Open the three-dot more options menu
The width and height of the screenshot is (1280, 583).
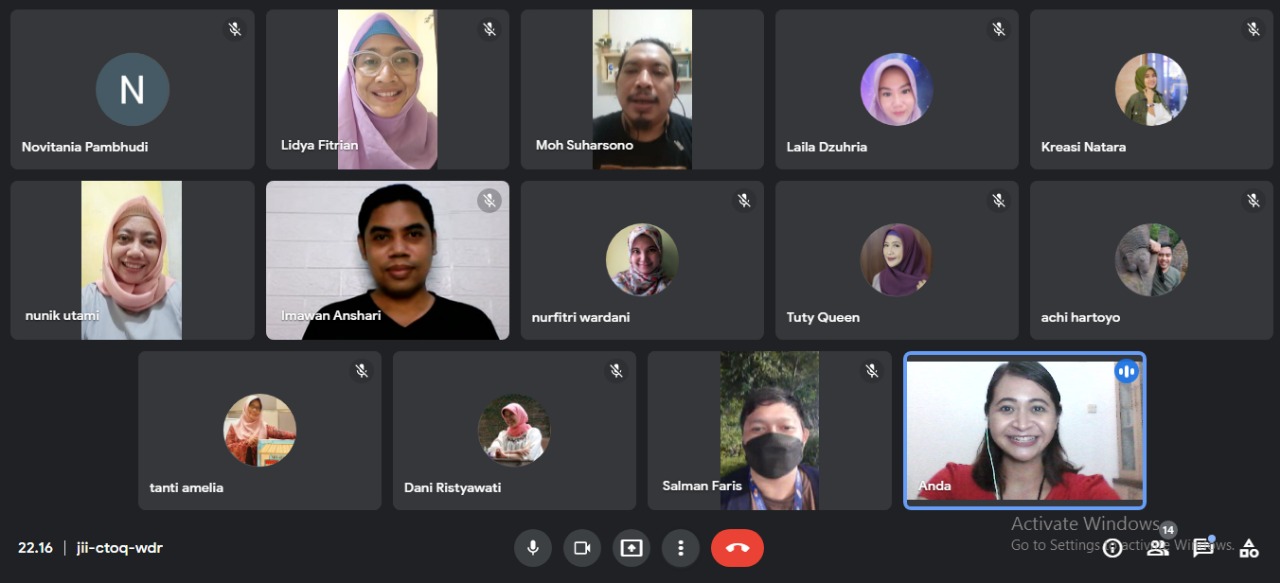(x=680, y=548)
